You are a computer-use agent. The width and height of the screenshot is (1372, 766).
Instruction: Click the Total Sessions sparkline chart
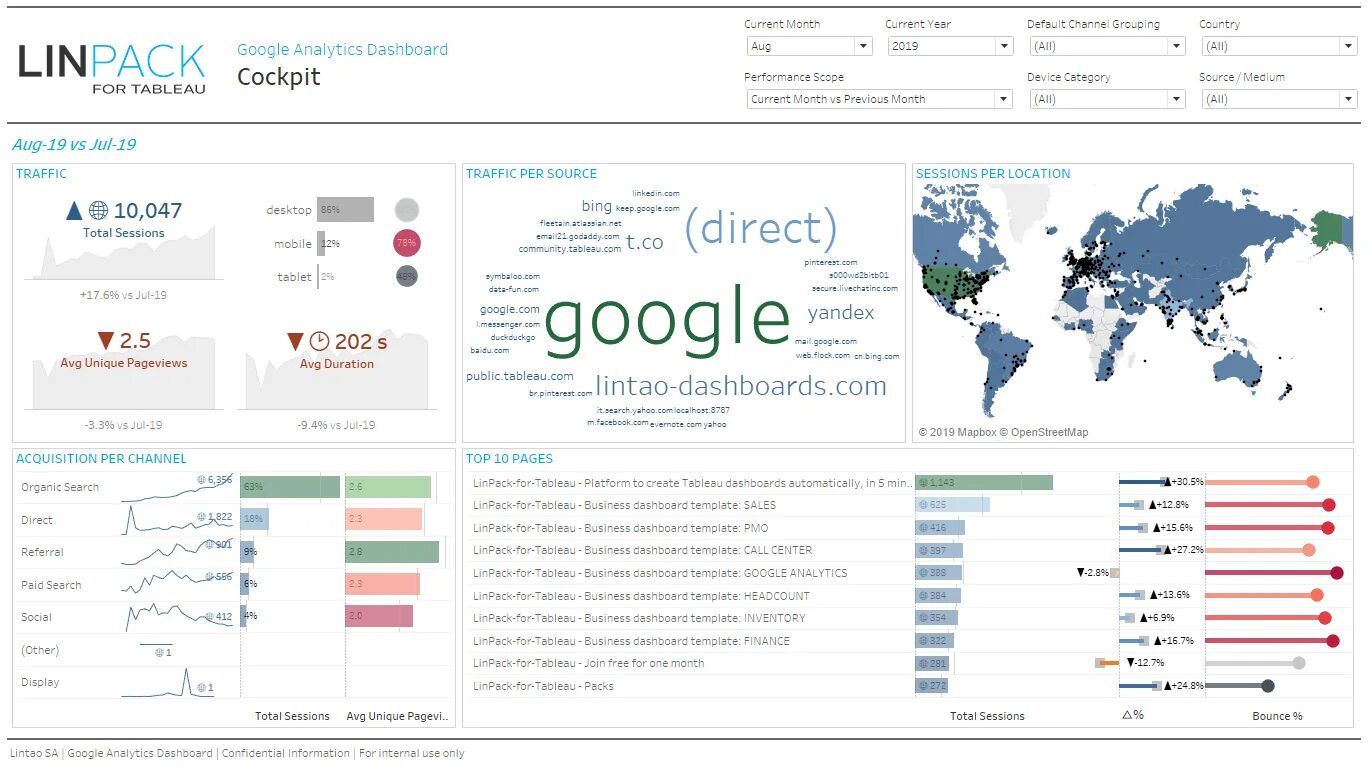coord(125,253)
